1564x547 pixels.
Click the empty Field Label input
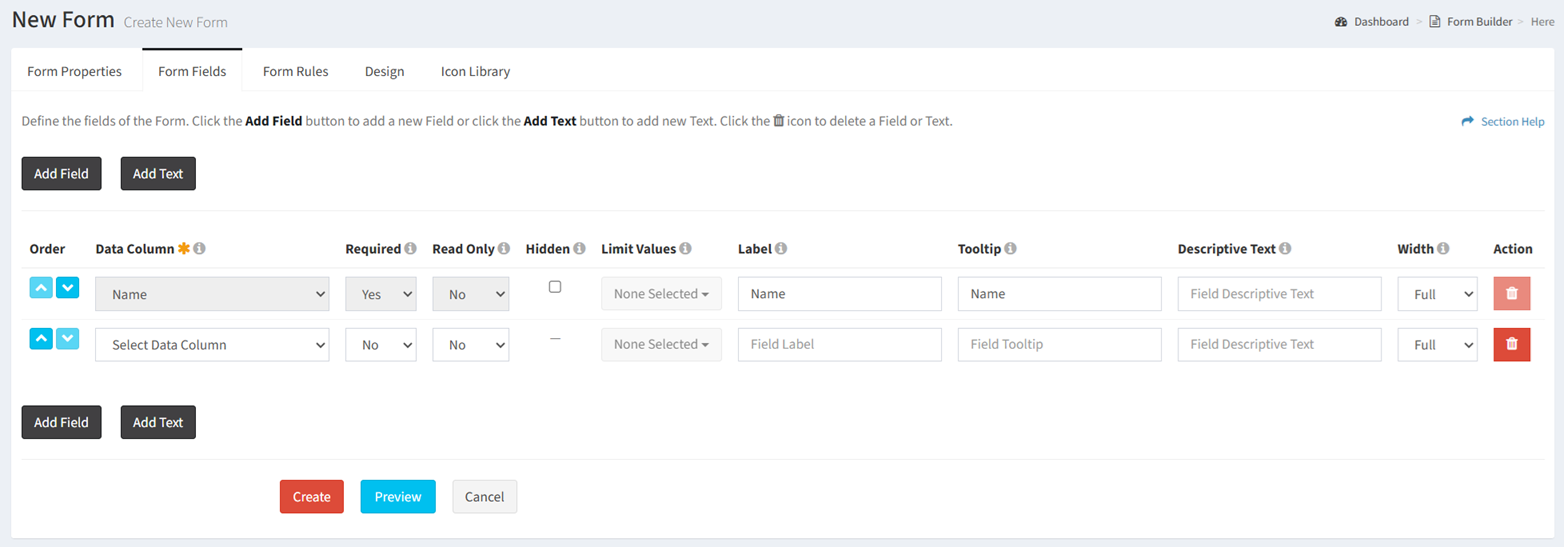click(840, 344)
